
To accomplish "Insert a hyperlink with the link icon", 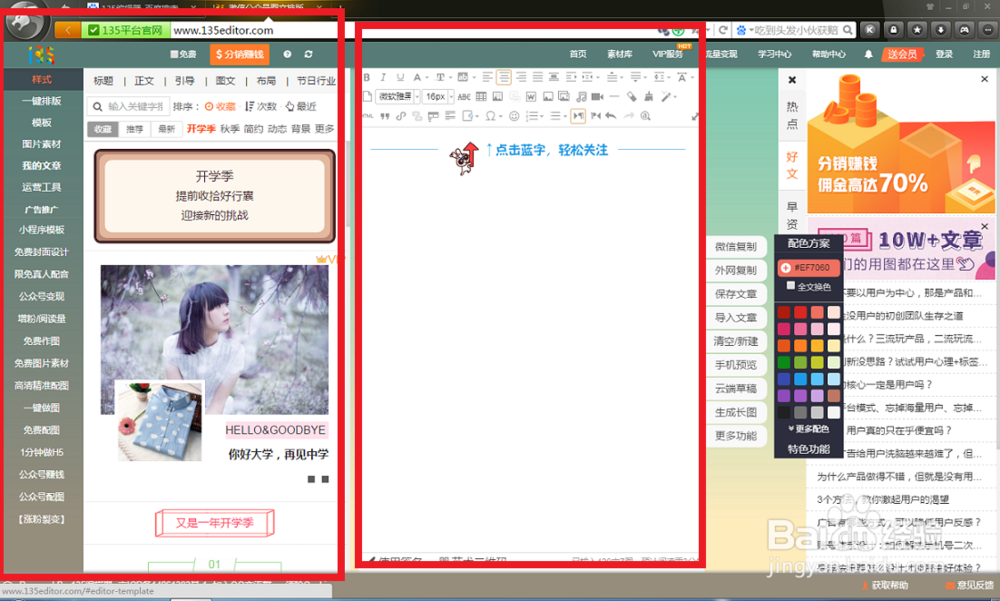I will point(401,116).
